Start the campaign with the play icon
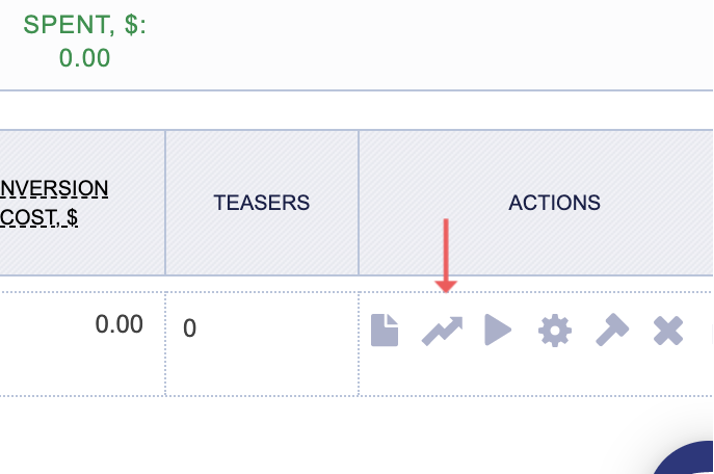The height and width of the screenshot is (474, 714). (x=498, y=330)
